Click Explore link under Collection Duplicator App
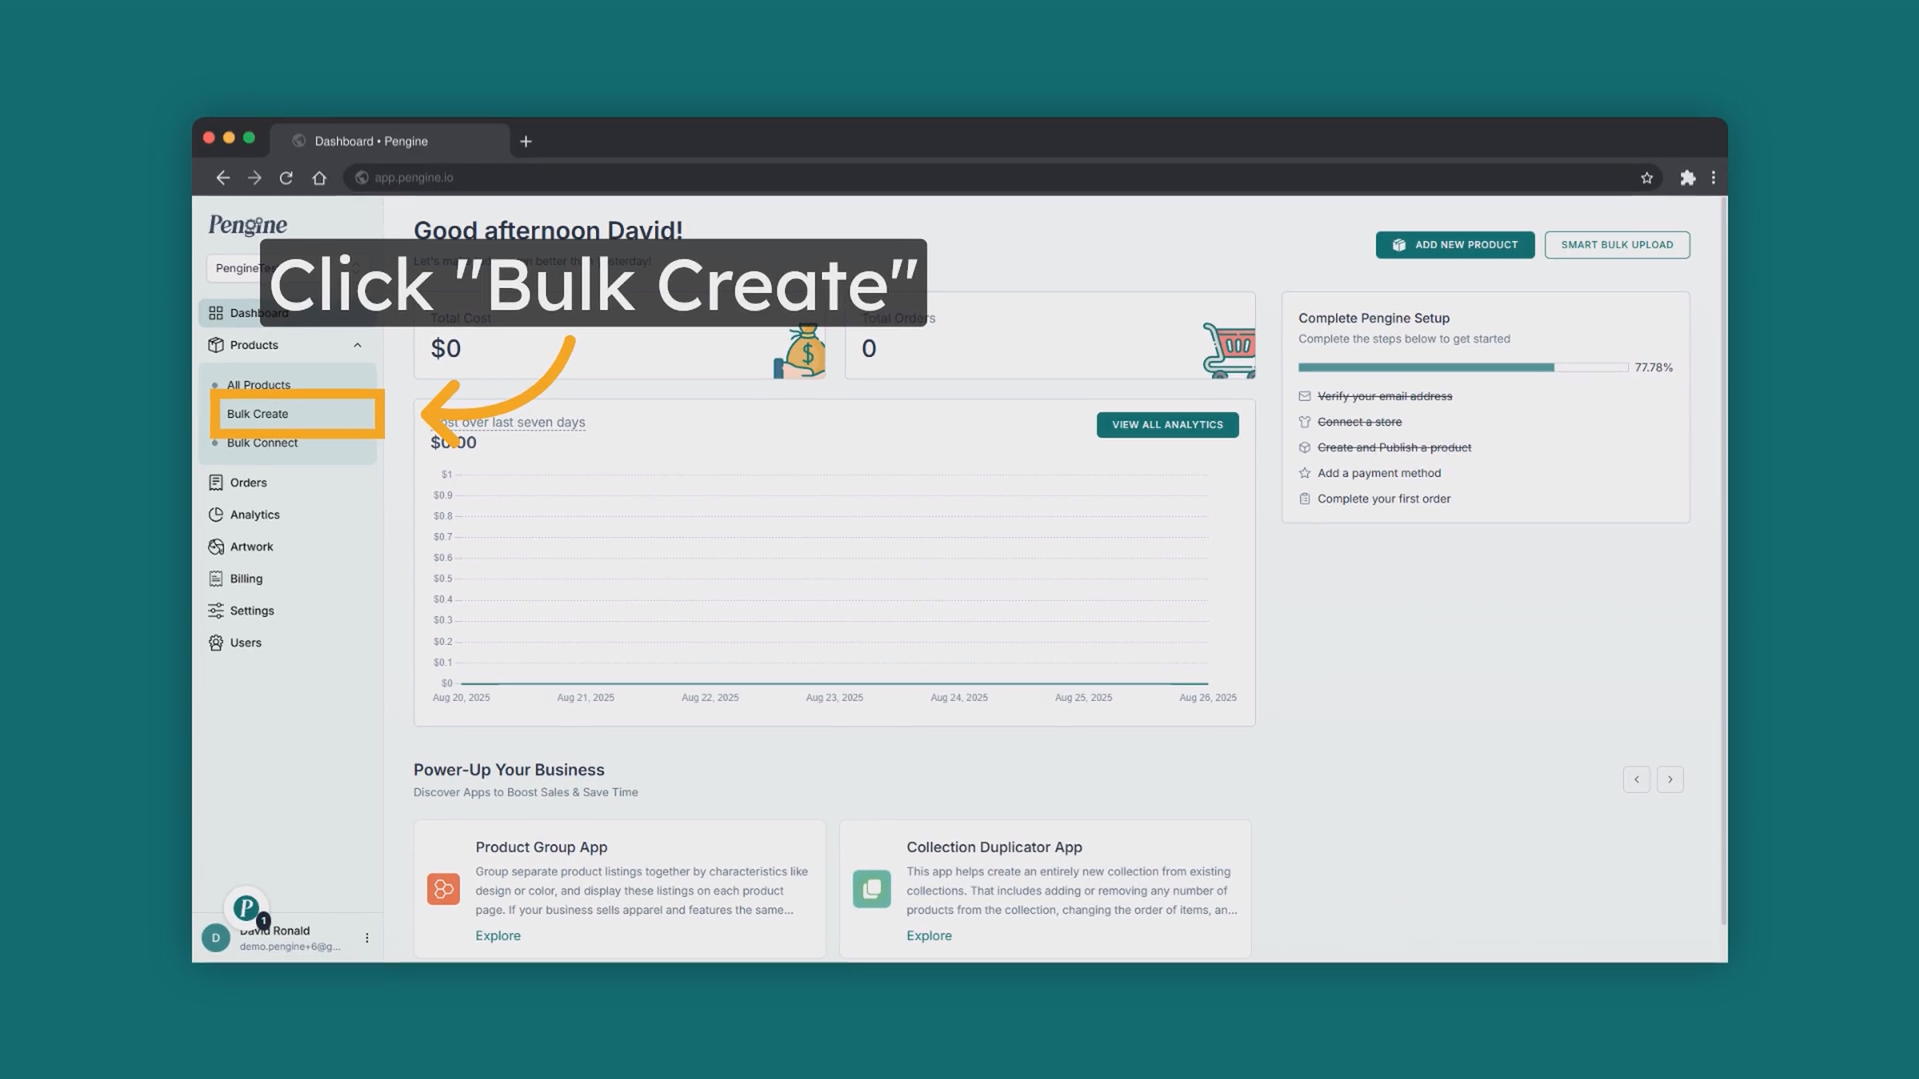This screenshot has height=1079, width=1919. coord(928,936)
